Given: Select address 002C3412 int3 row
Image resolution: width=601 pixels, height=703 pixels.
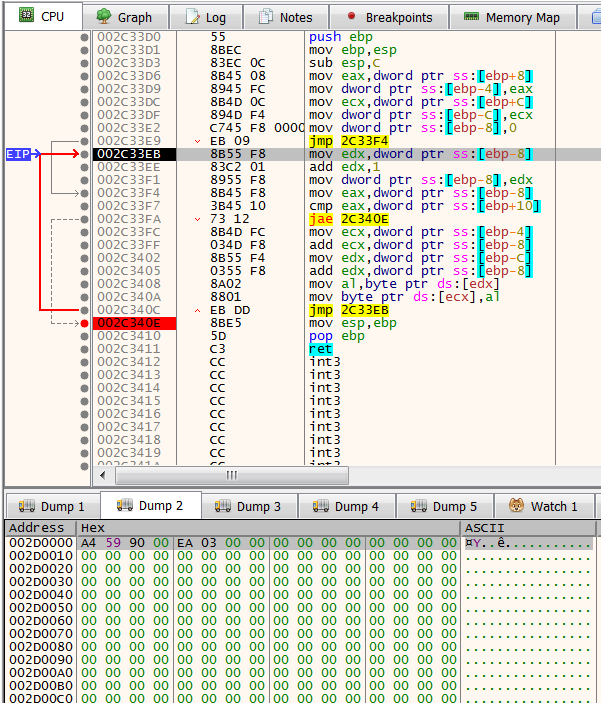Looking at the screenshot, I should coord(129,362).
